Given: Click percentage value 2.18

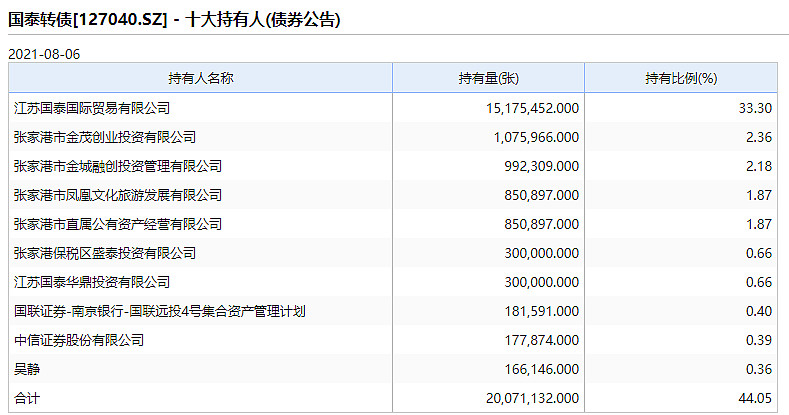Looking at the screenshot, I should pyautogui.click(x=759, y=166).
